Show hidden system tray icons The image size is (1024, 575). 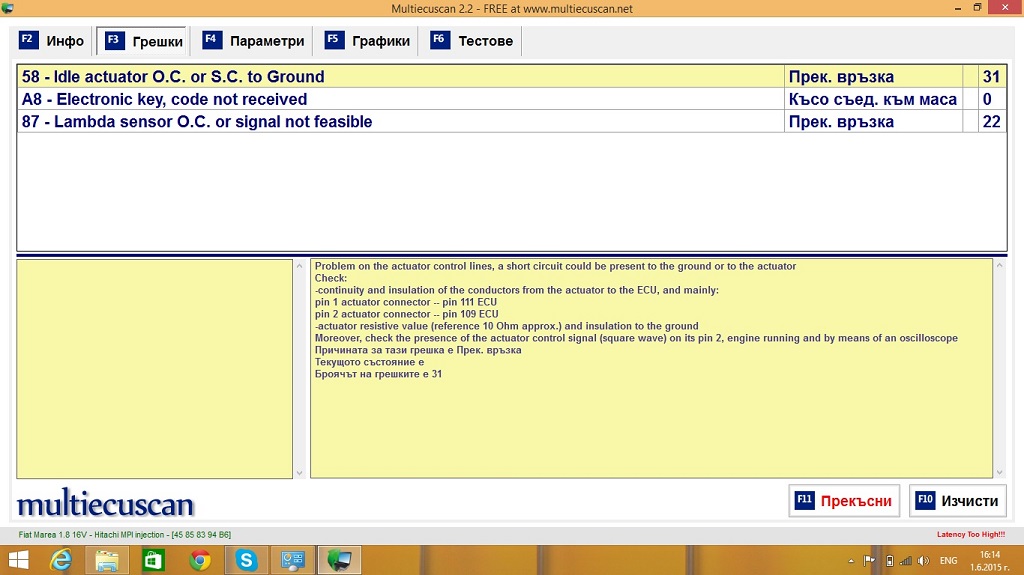point(850,560)
